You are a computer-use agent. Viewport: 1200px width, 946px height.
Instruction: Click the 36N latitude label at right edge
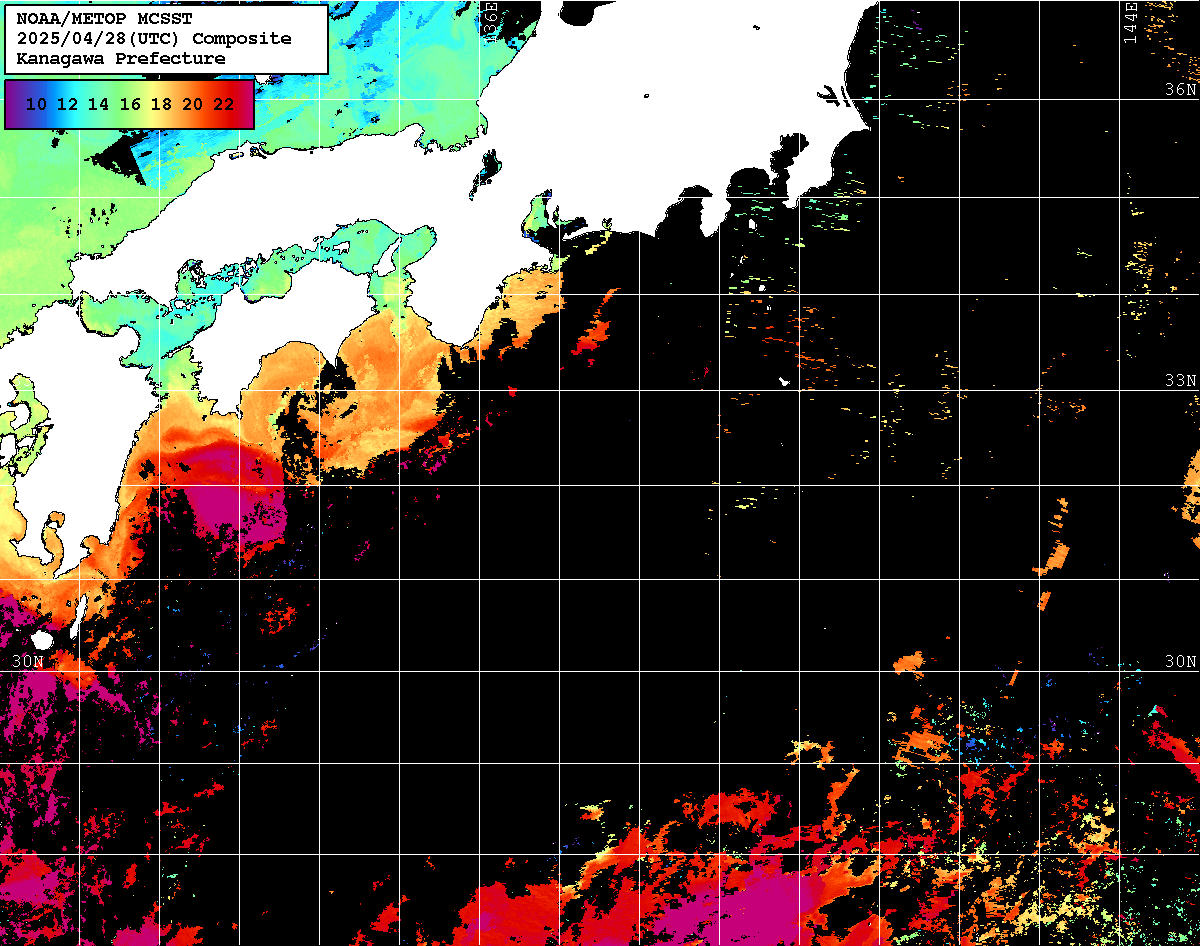click(x=1181, y=90)
